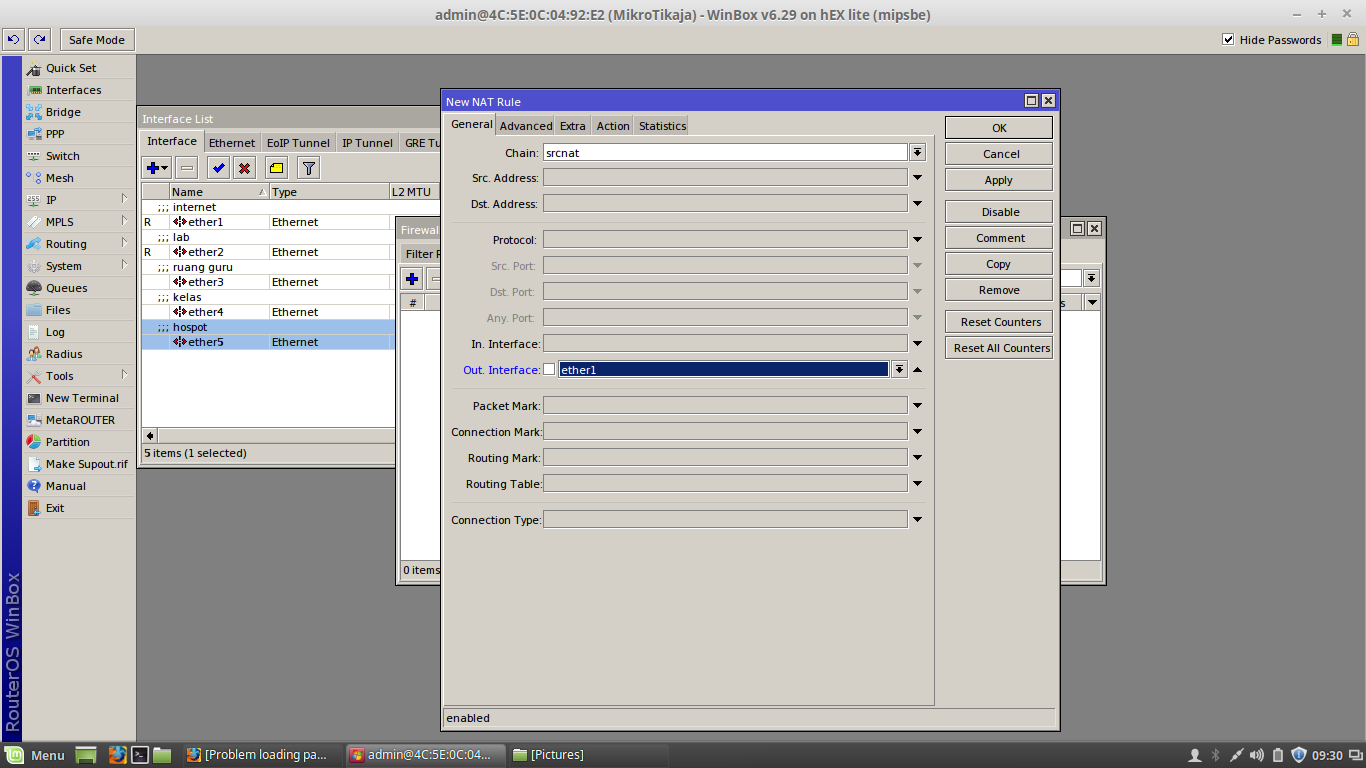Enable Safe Mode

tap(96, 39)
